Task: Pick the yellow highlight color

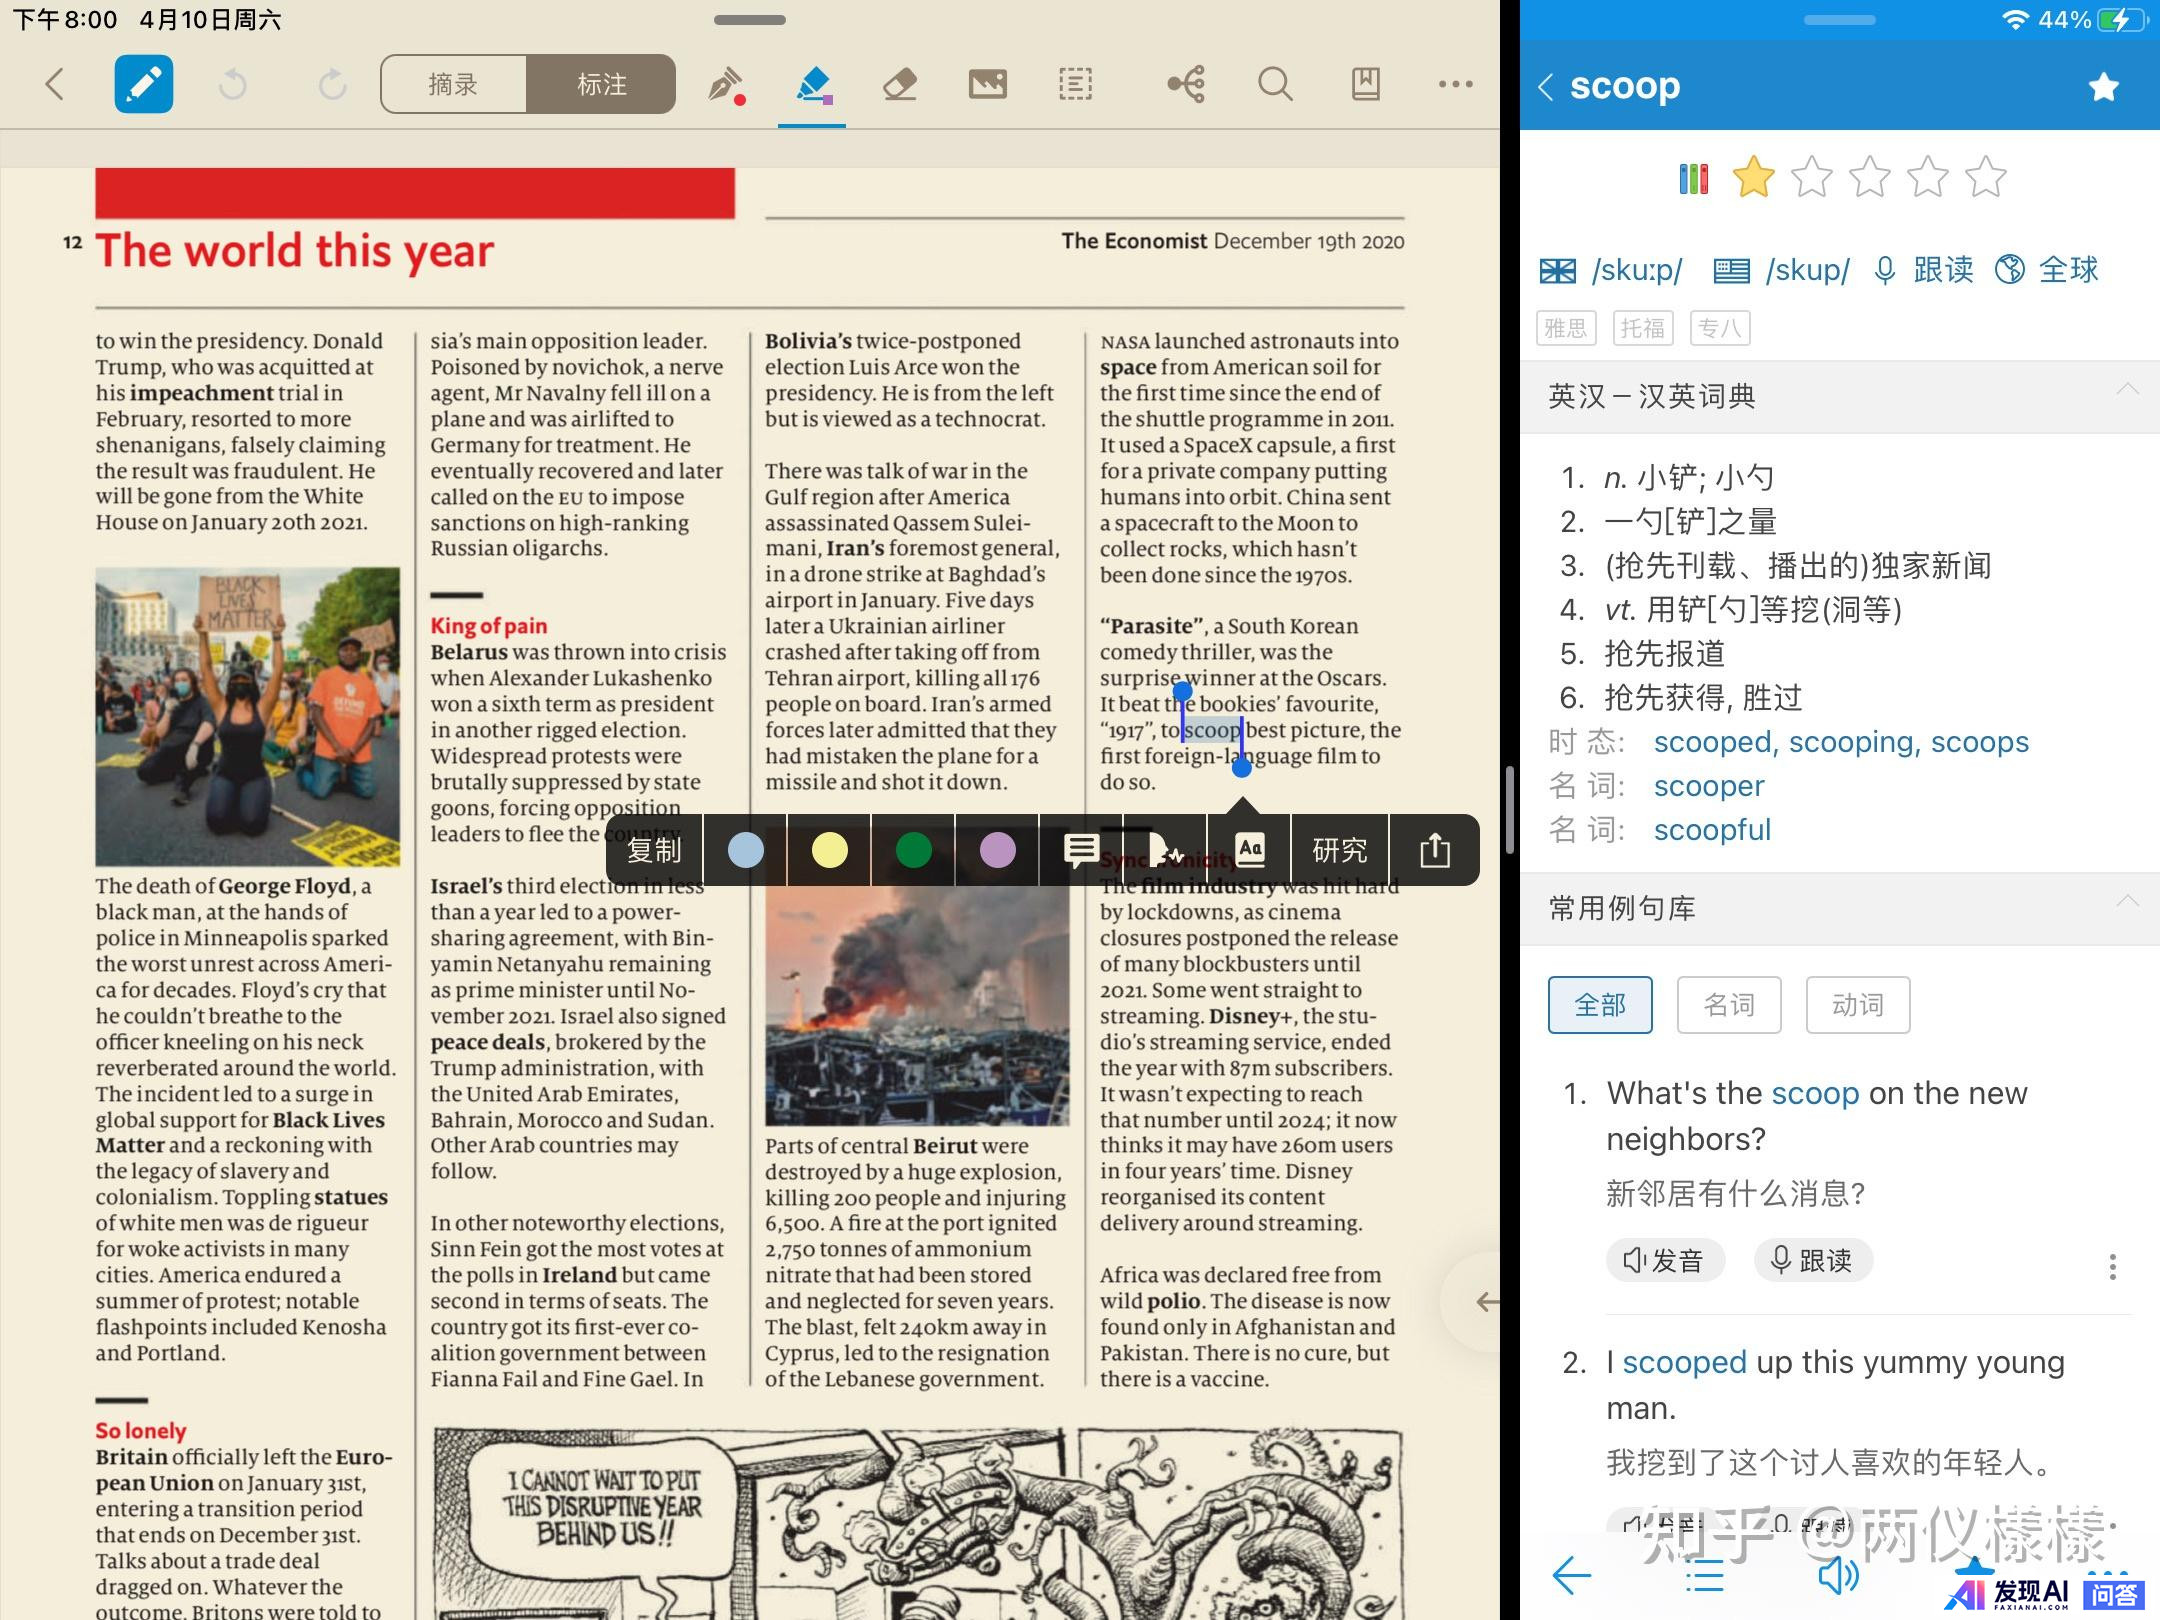Action: coord(830,850)
